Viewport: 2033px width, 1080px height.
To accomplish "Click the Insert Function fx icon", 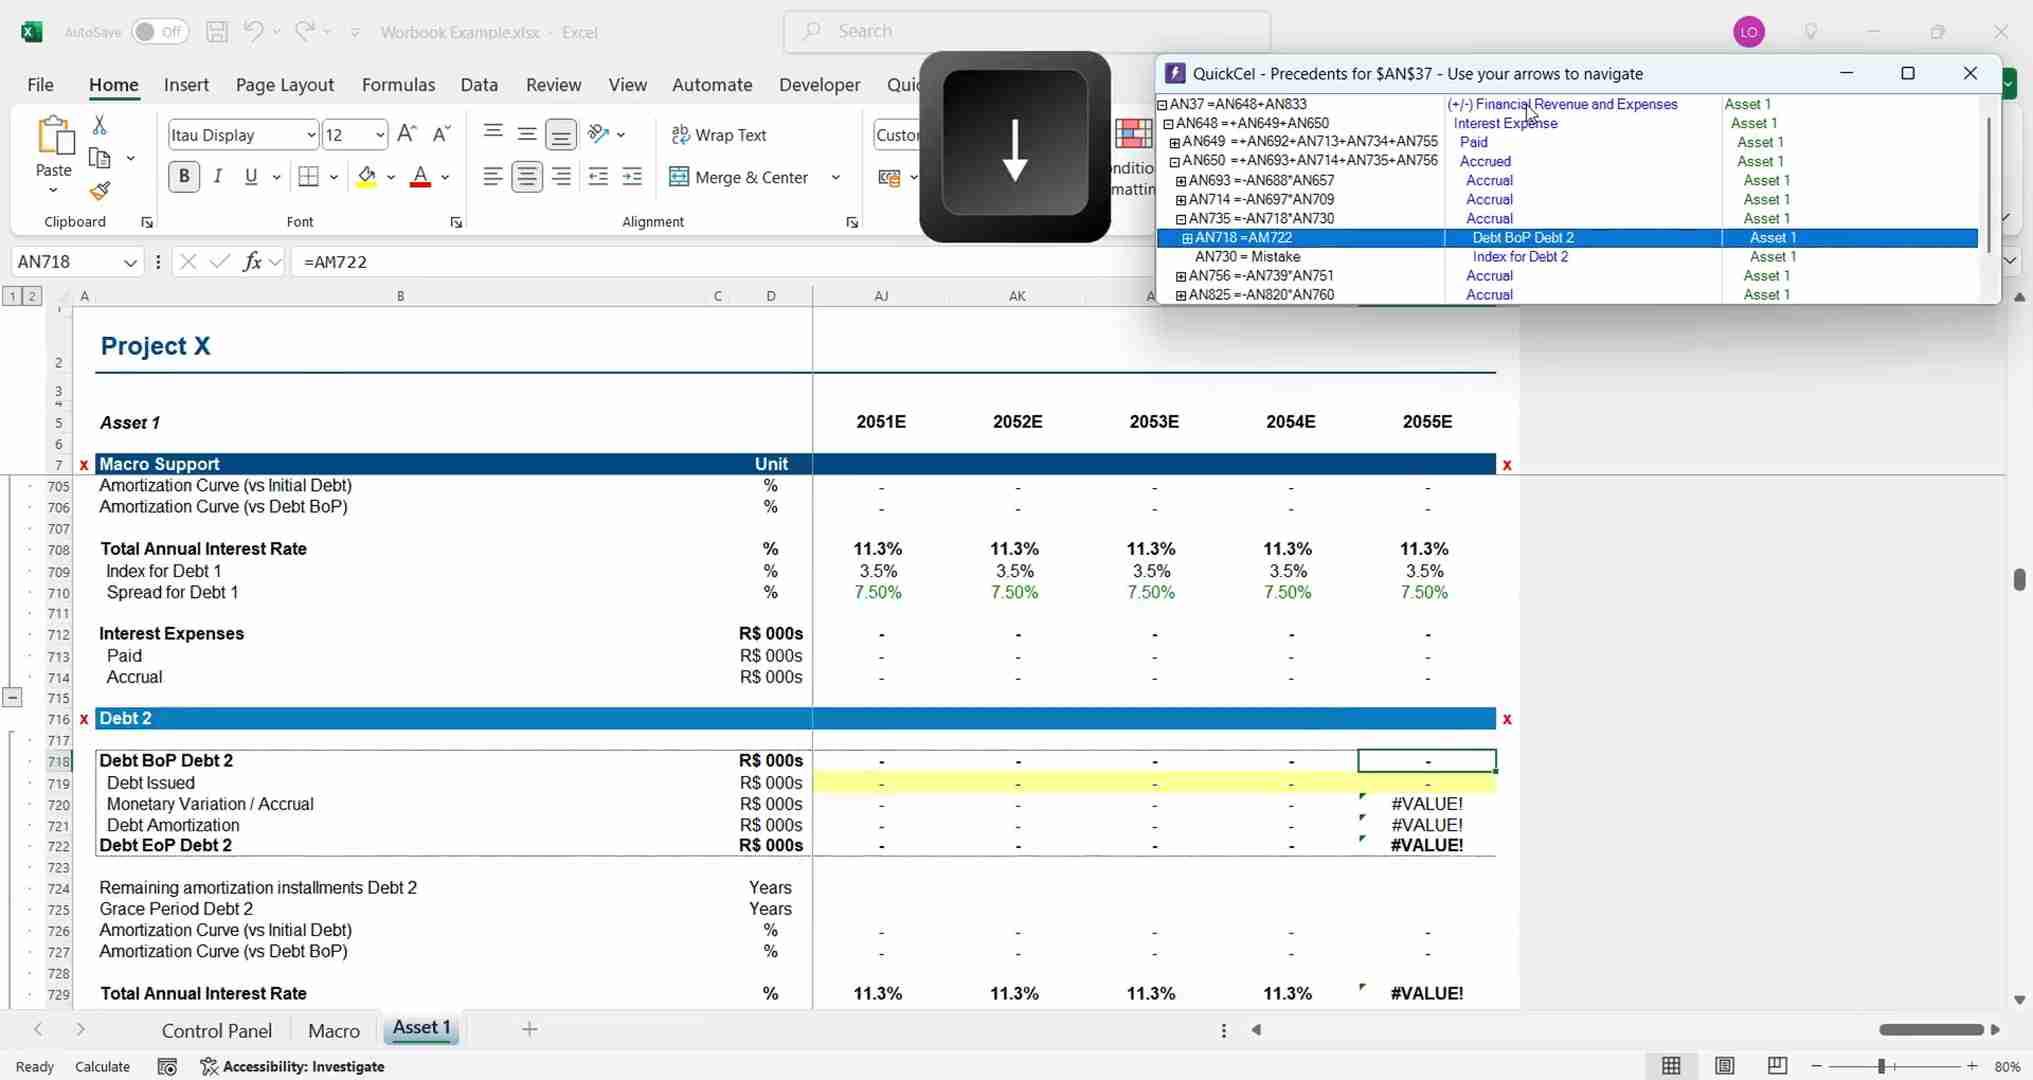I will tap(252, 262).
